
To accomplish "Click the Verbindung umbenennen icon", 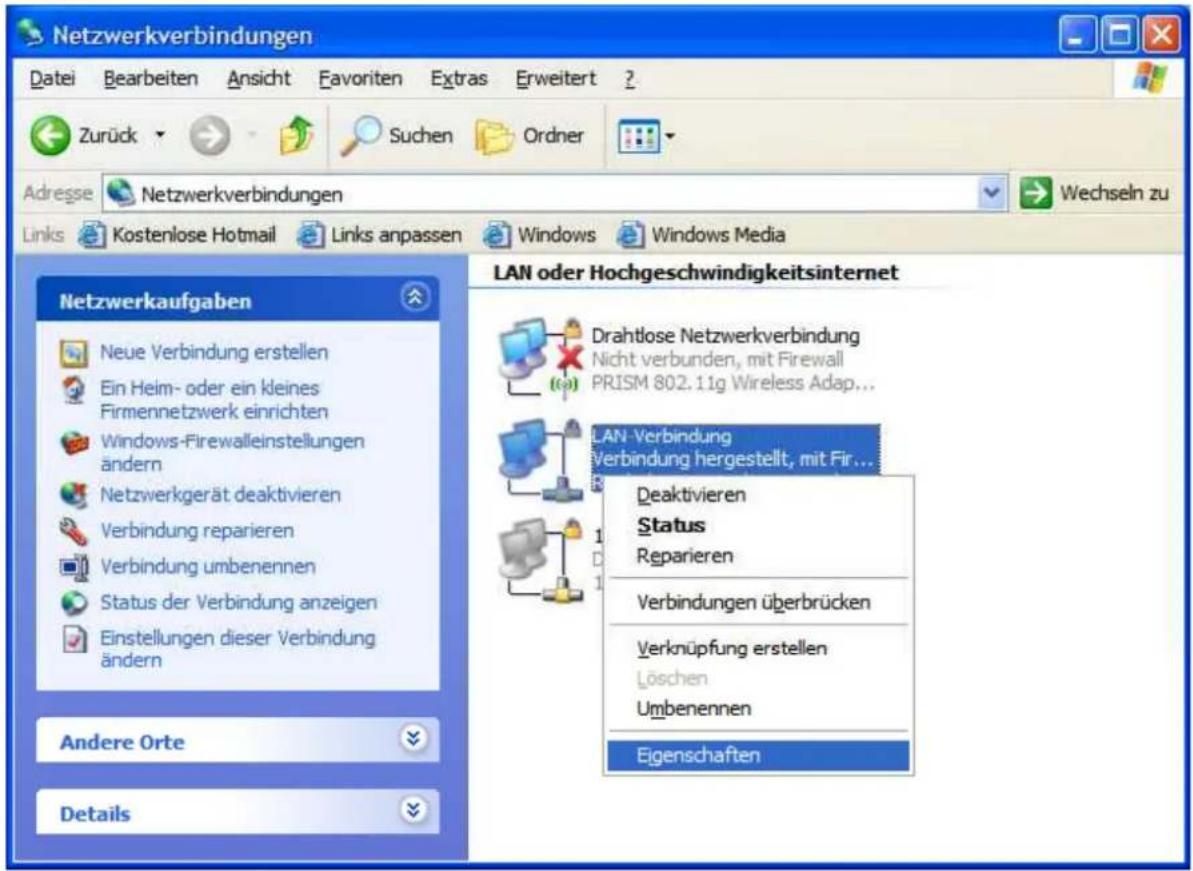I will point(74,567).
